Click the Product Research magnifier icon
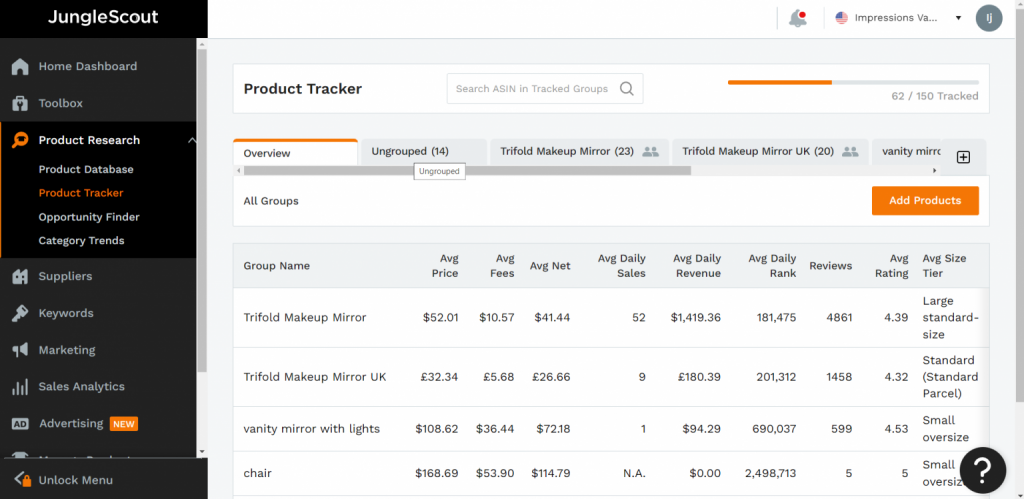 tap(20, 140)
